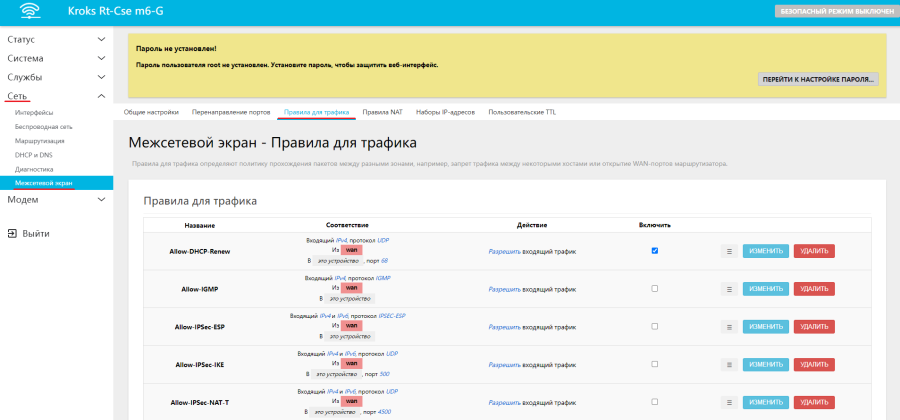Click the drag handle for Allow-IPSec-IKE rule
This screenshot has width=900, height=420.
click(729, 364)
